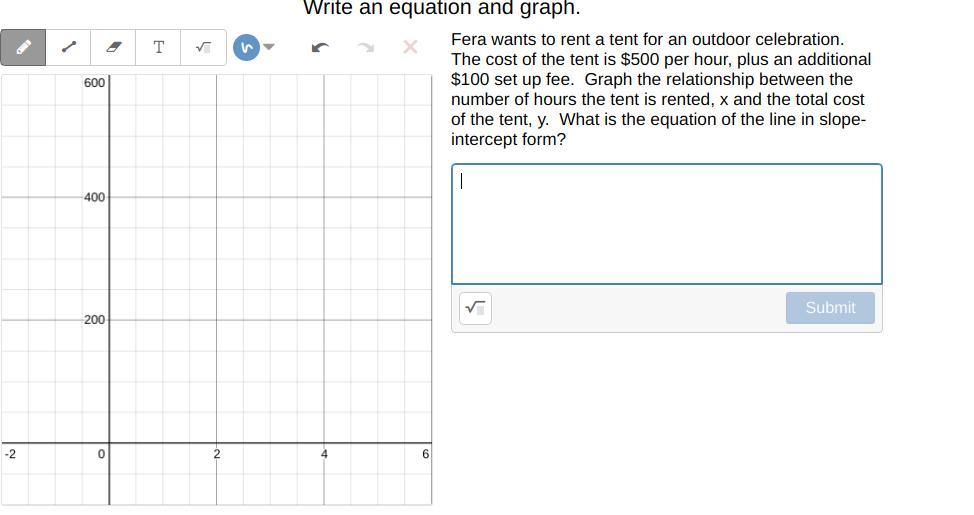Select the text tool

pos(158,47)
